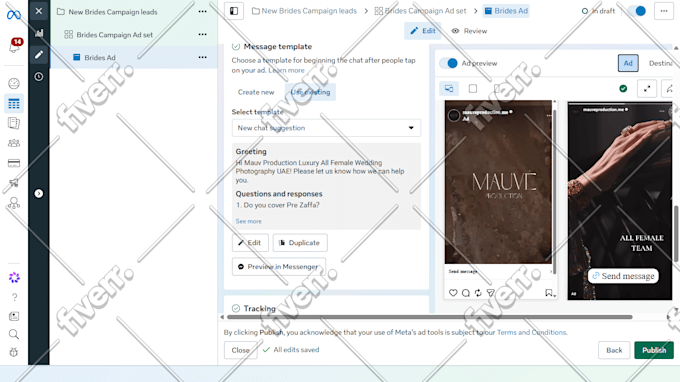Open Account overview gauge icon
The width and height of the screenshot is (680, 382).
pyautogui.click(x=14, y=83)
